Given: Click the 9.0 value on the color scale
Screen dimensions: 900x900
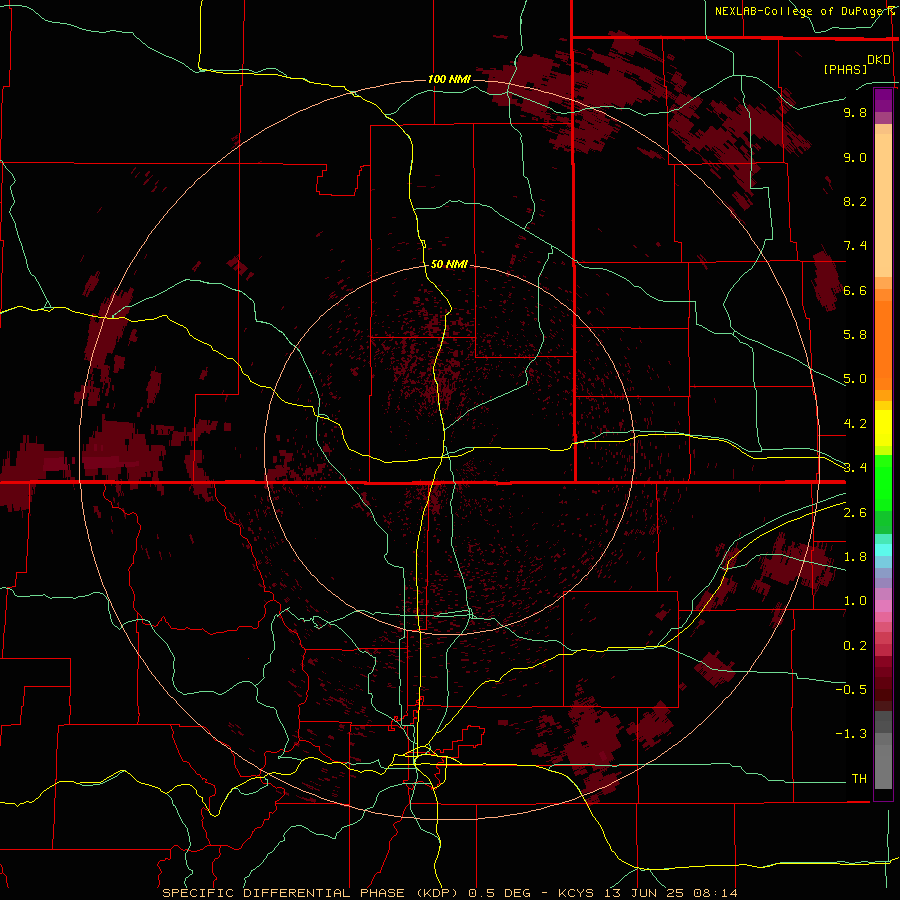Looking at the screenshot, I should pyautogui.click(x=855, y=157).
